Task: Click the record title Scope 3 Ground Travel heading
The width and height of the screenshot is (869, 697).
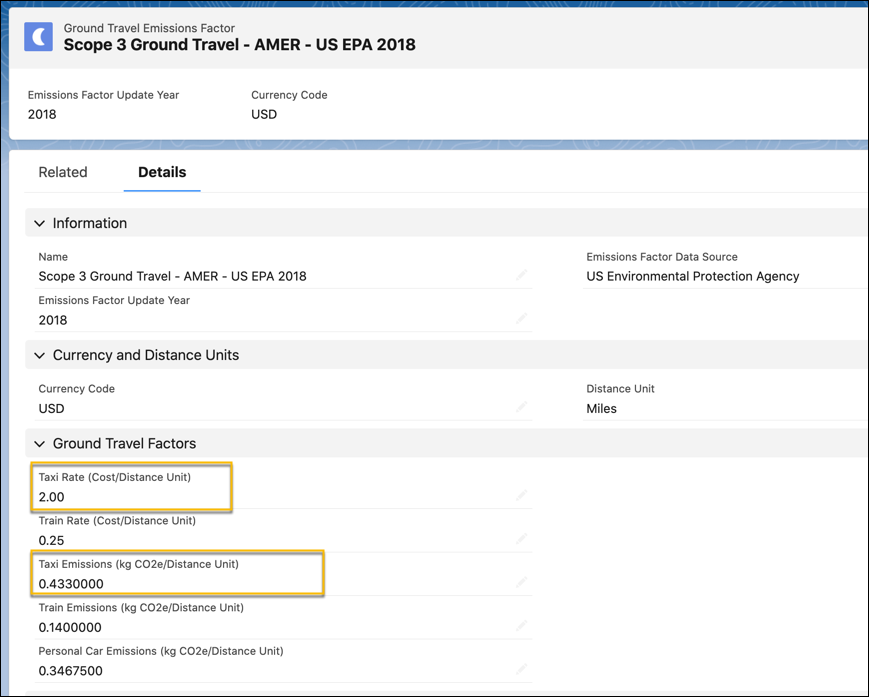Action: (239, 45)
